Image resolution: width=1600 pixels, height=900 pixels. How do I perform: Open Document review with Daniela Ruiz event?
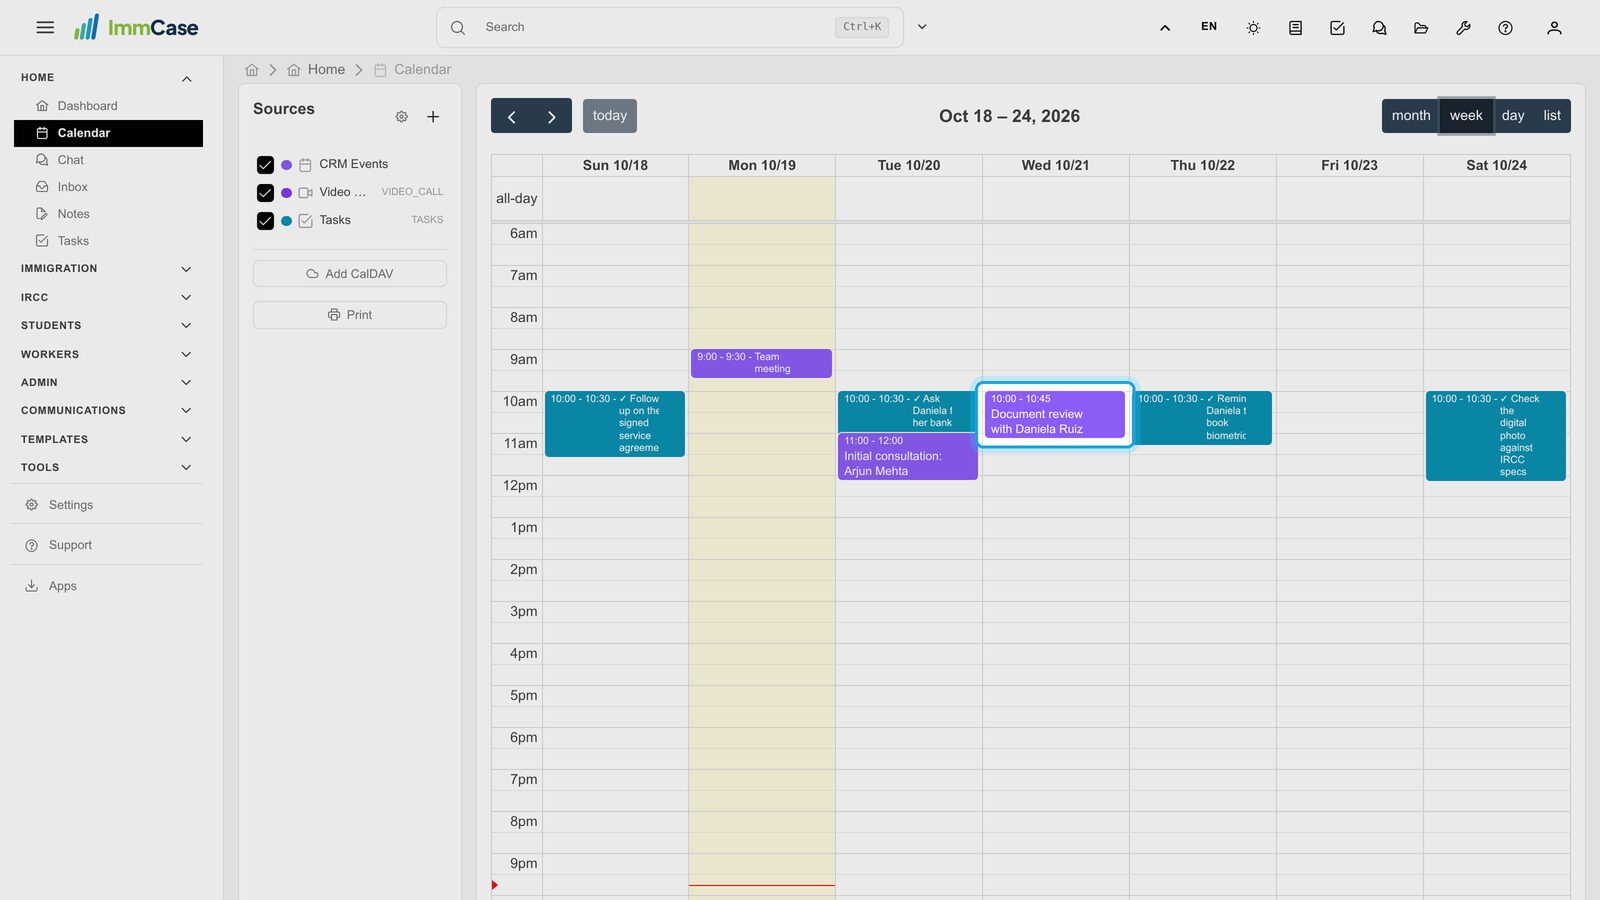[x=1055, y=414]
